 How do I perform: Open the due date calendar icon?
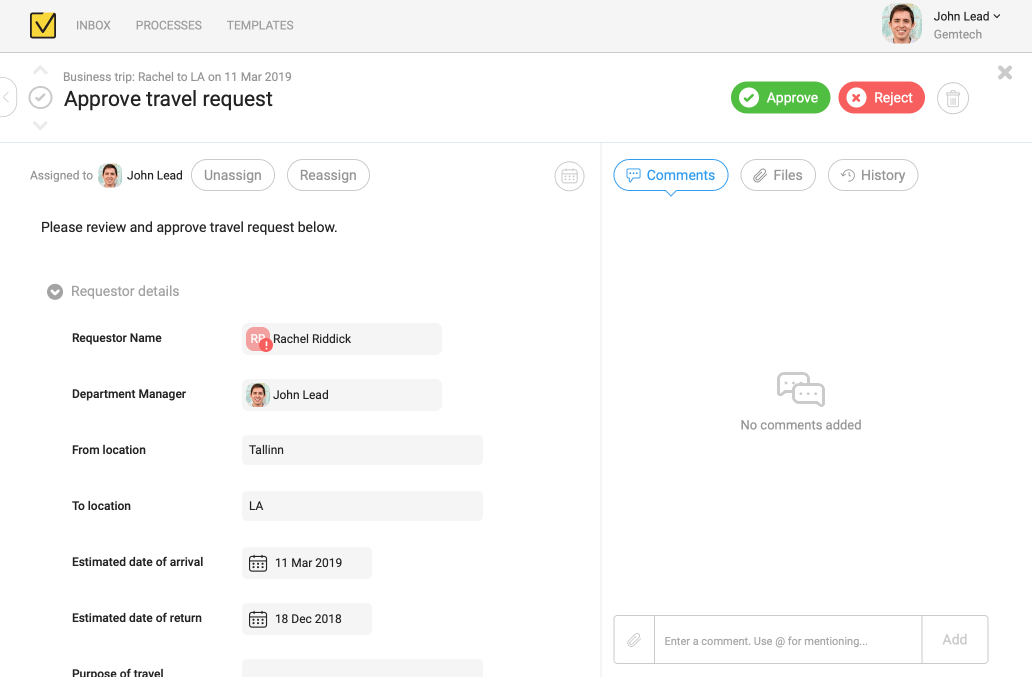point(569,176)
